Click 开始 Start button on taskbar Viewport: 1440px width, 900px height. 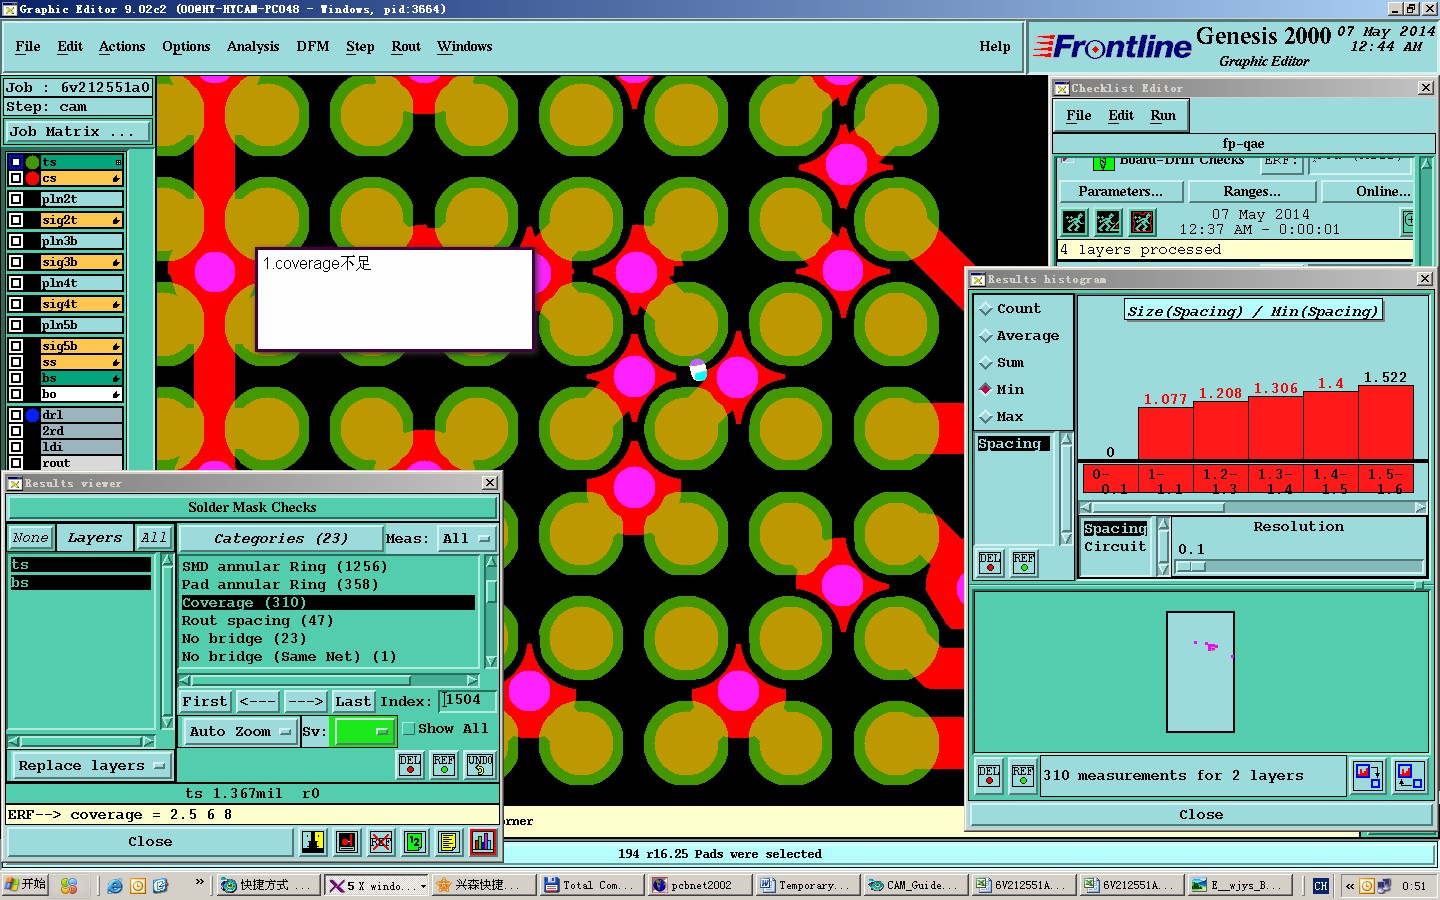click(26, 885)
